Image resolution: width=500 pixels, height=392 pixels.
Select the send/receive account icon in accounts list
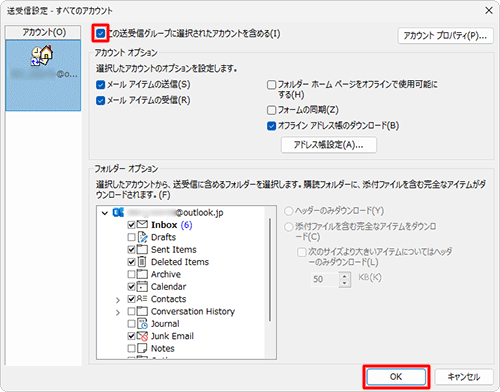click(42, 56)
